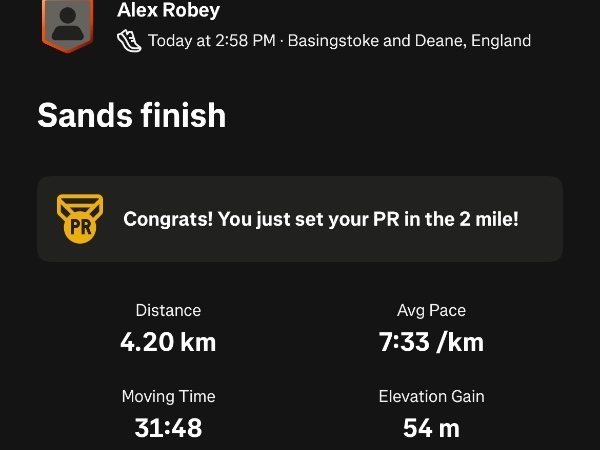Click the 'Today at 2:58 PM' timestamp

(x=211, y=41)
